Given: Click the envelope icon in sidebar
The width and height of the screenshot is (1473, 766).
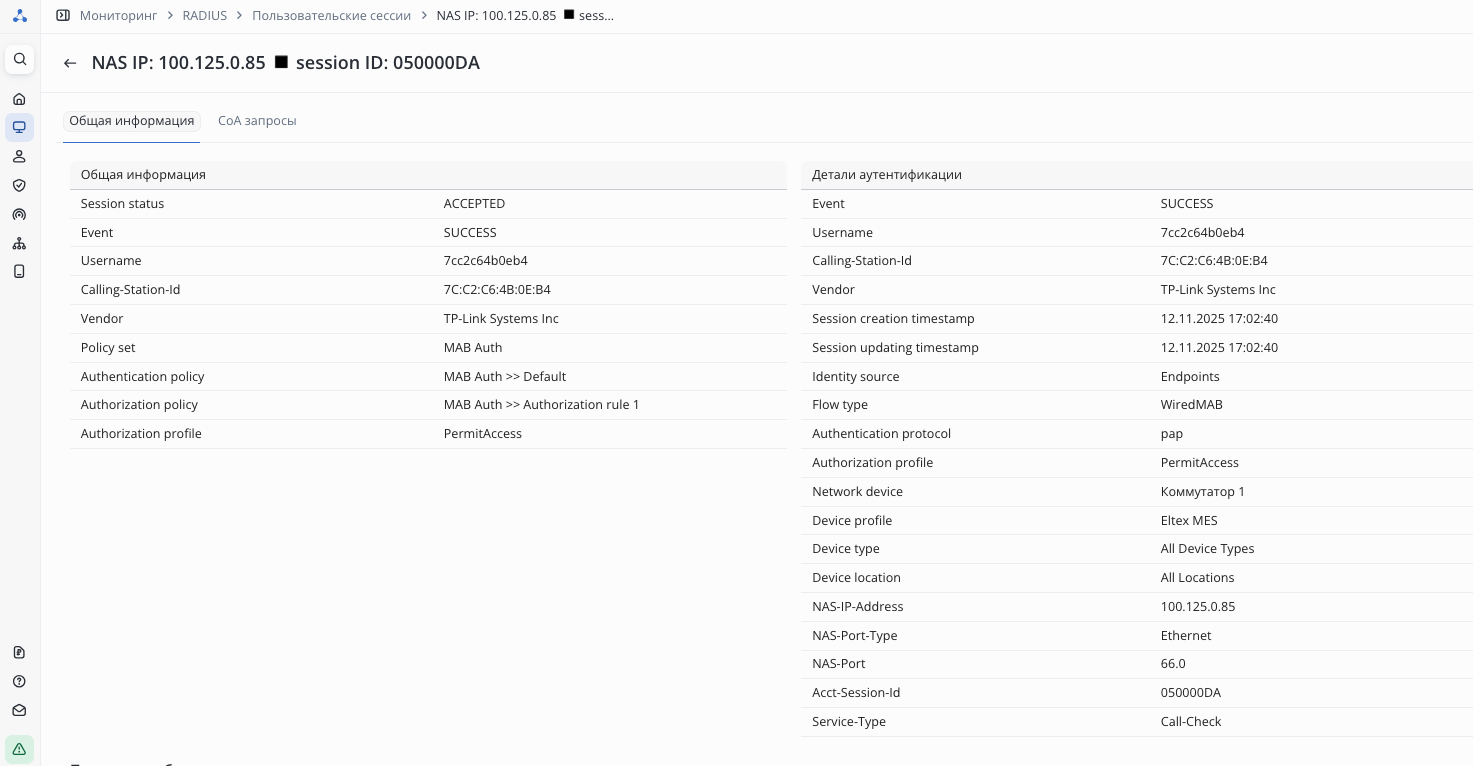Looking at the screenshot, I should pos(19,710).
